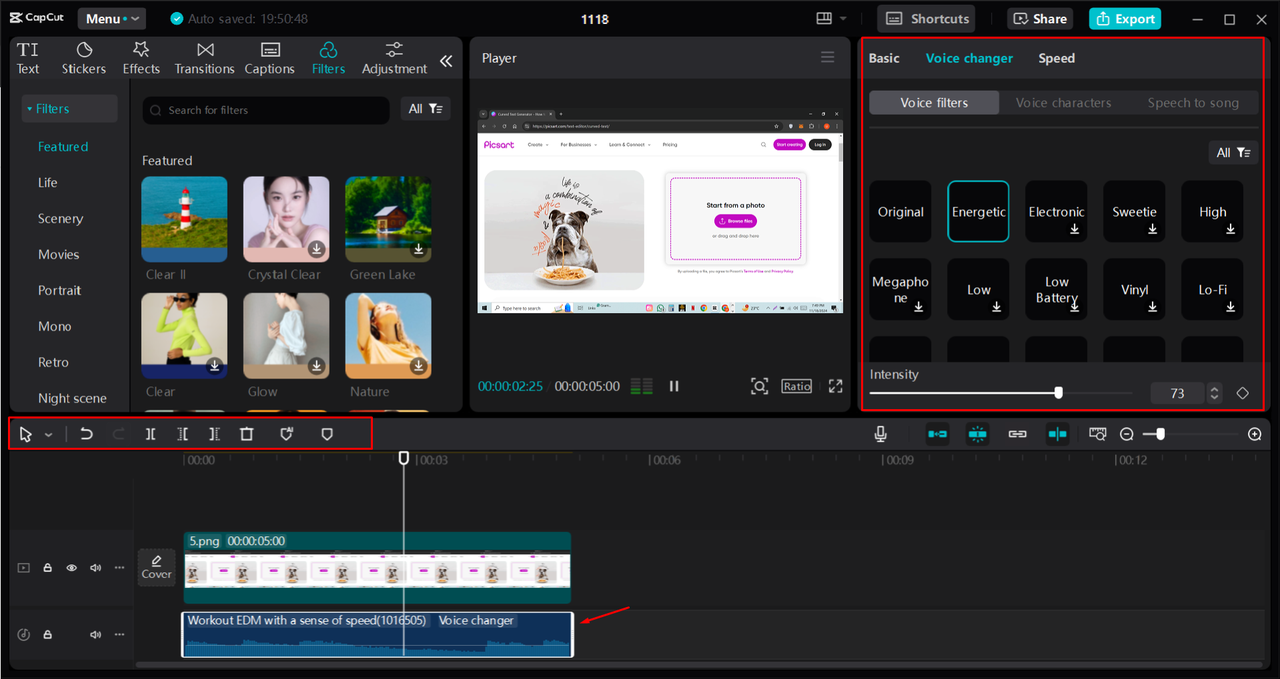Click the layout icon in title bar
Viewport: 1280px width, 679px height.
[824, 18]
